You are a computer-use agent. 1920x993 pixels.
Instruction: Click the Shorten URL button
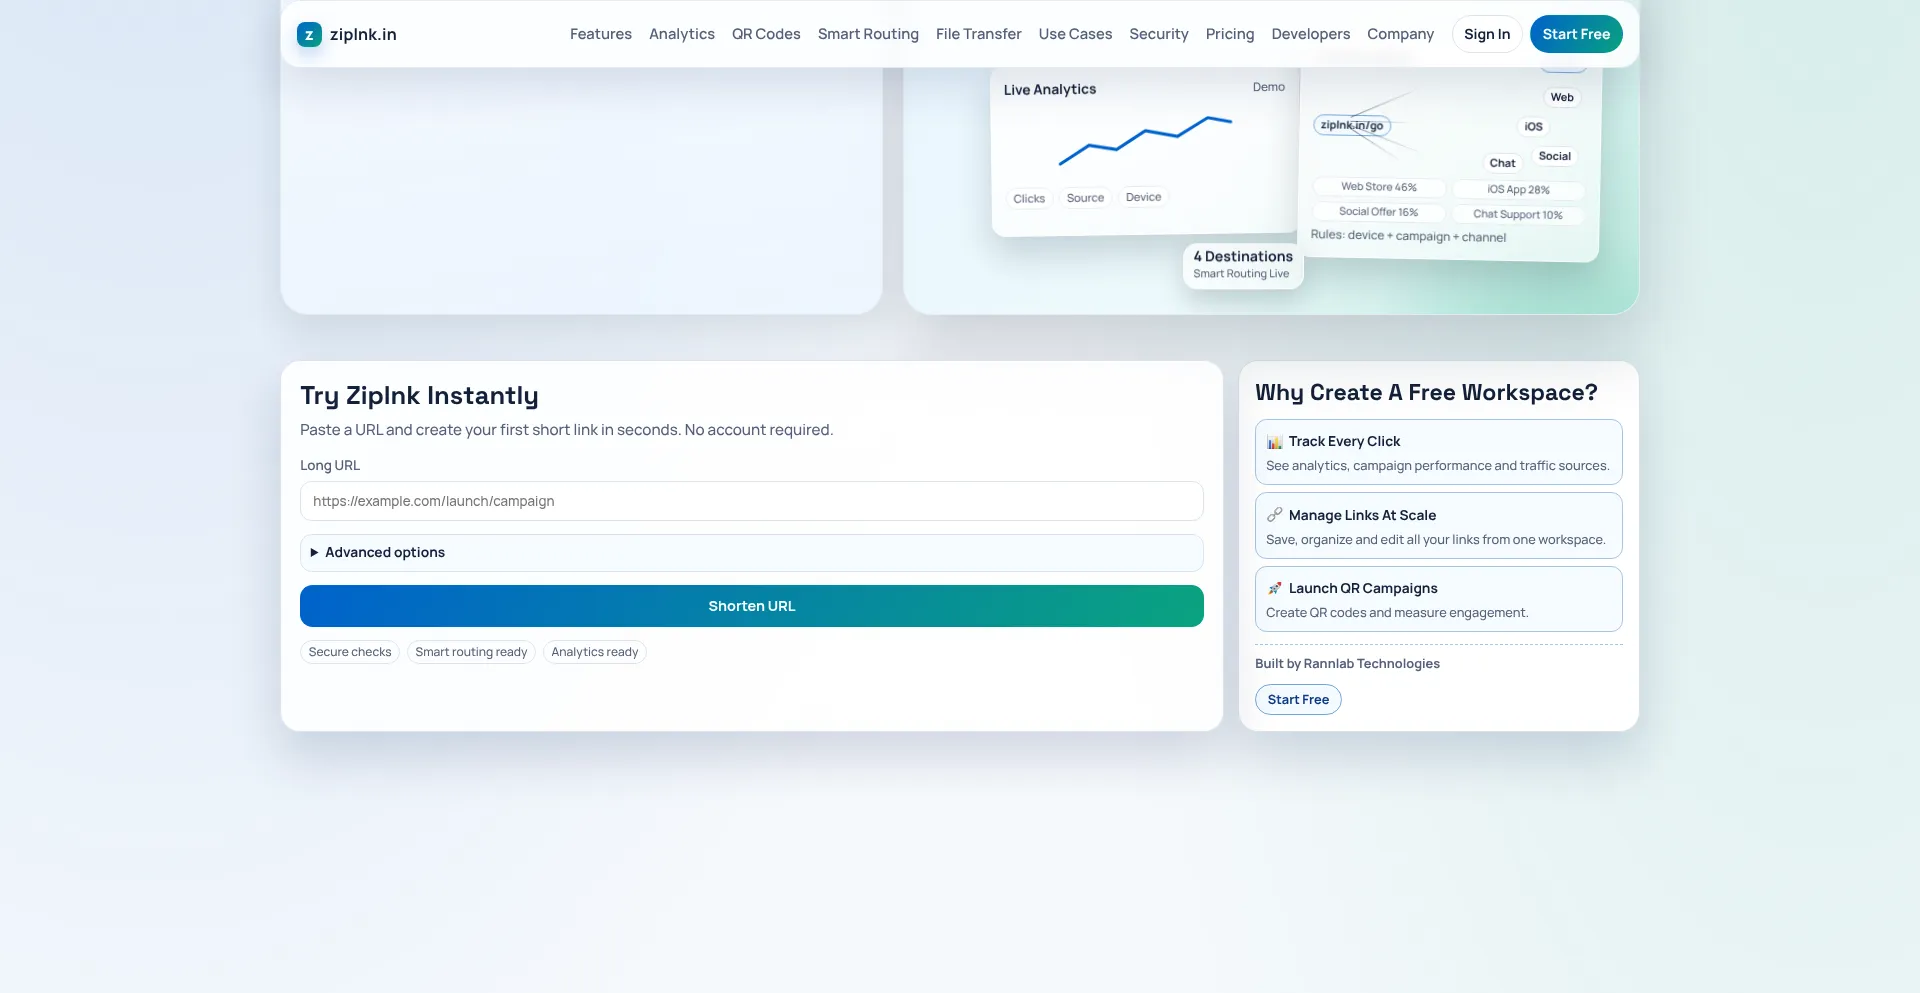(x=752, y=606)
